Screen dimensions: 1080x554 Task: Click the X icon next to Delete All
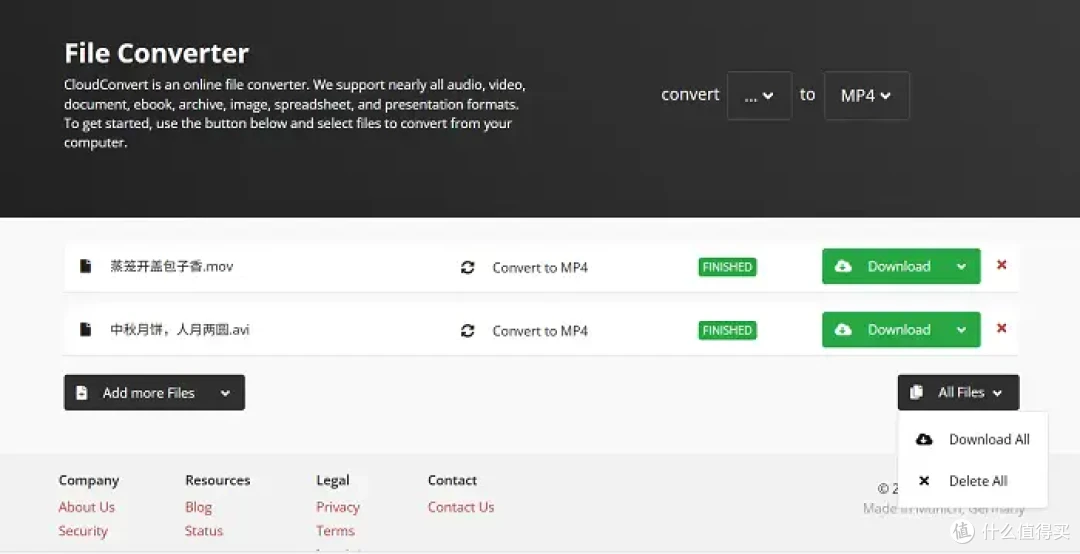[x=924, y=481]
